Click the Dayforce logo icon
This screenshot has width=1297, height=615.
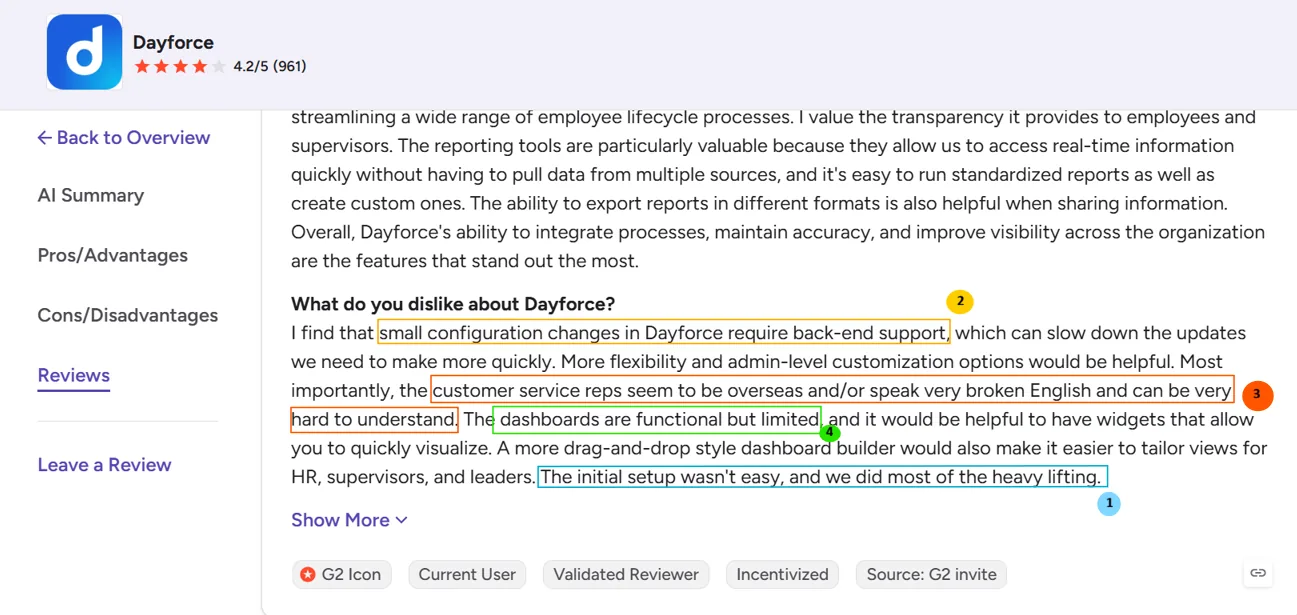pos(84,52)
